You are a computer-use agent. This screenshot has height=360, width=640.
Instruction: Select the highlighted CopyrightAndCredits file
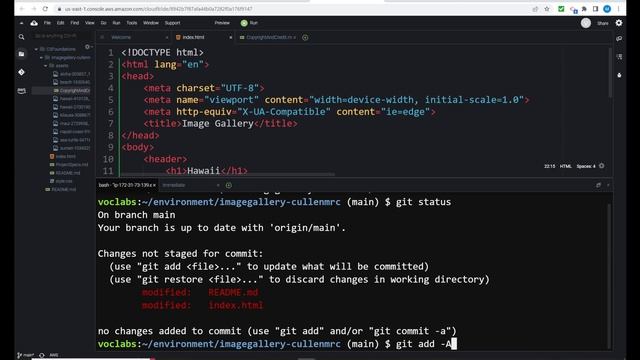coord(62,90)
